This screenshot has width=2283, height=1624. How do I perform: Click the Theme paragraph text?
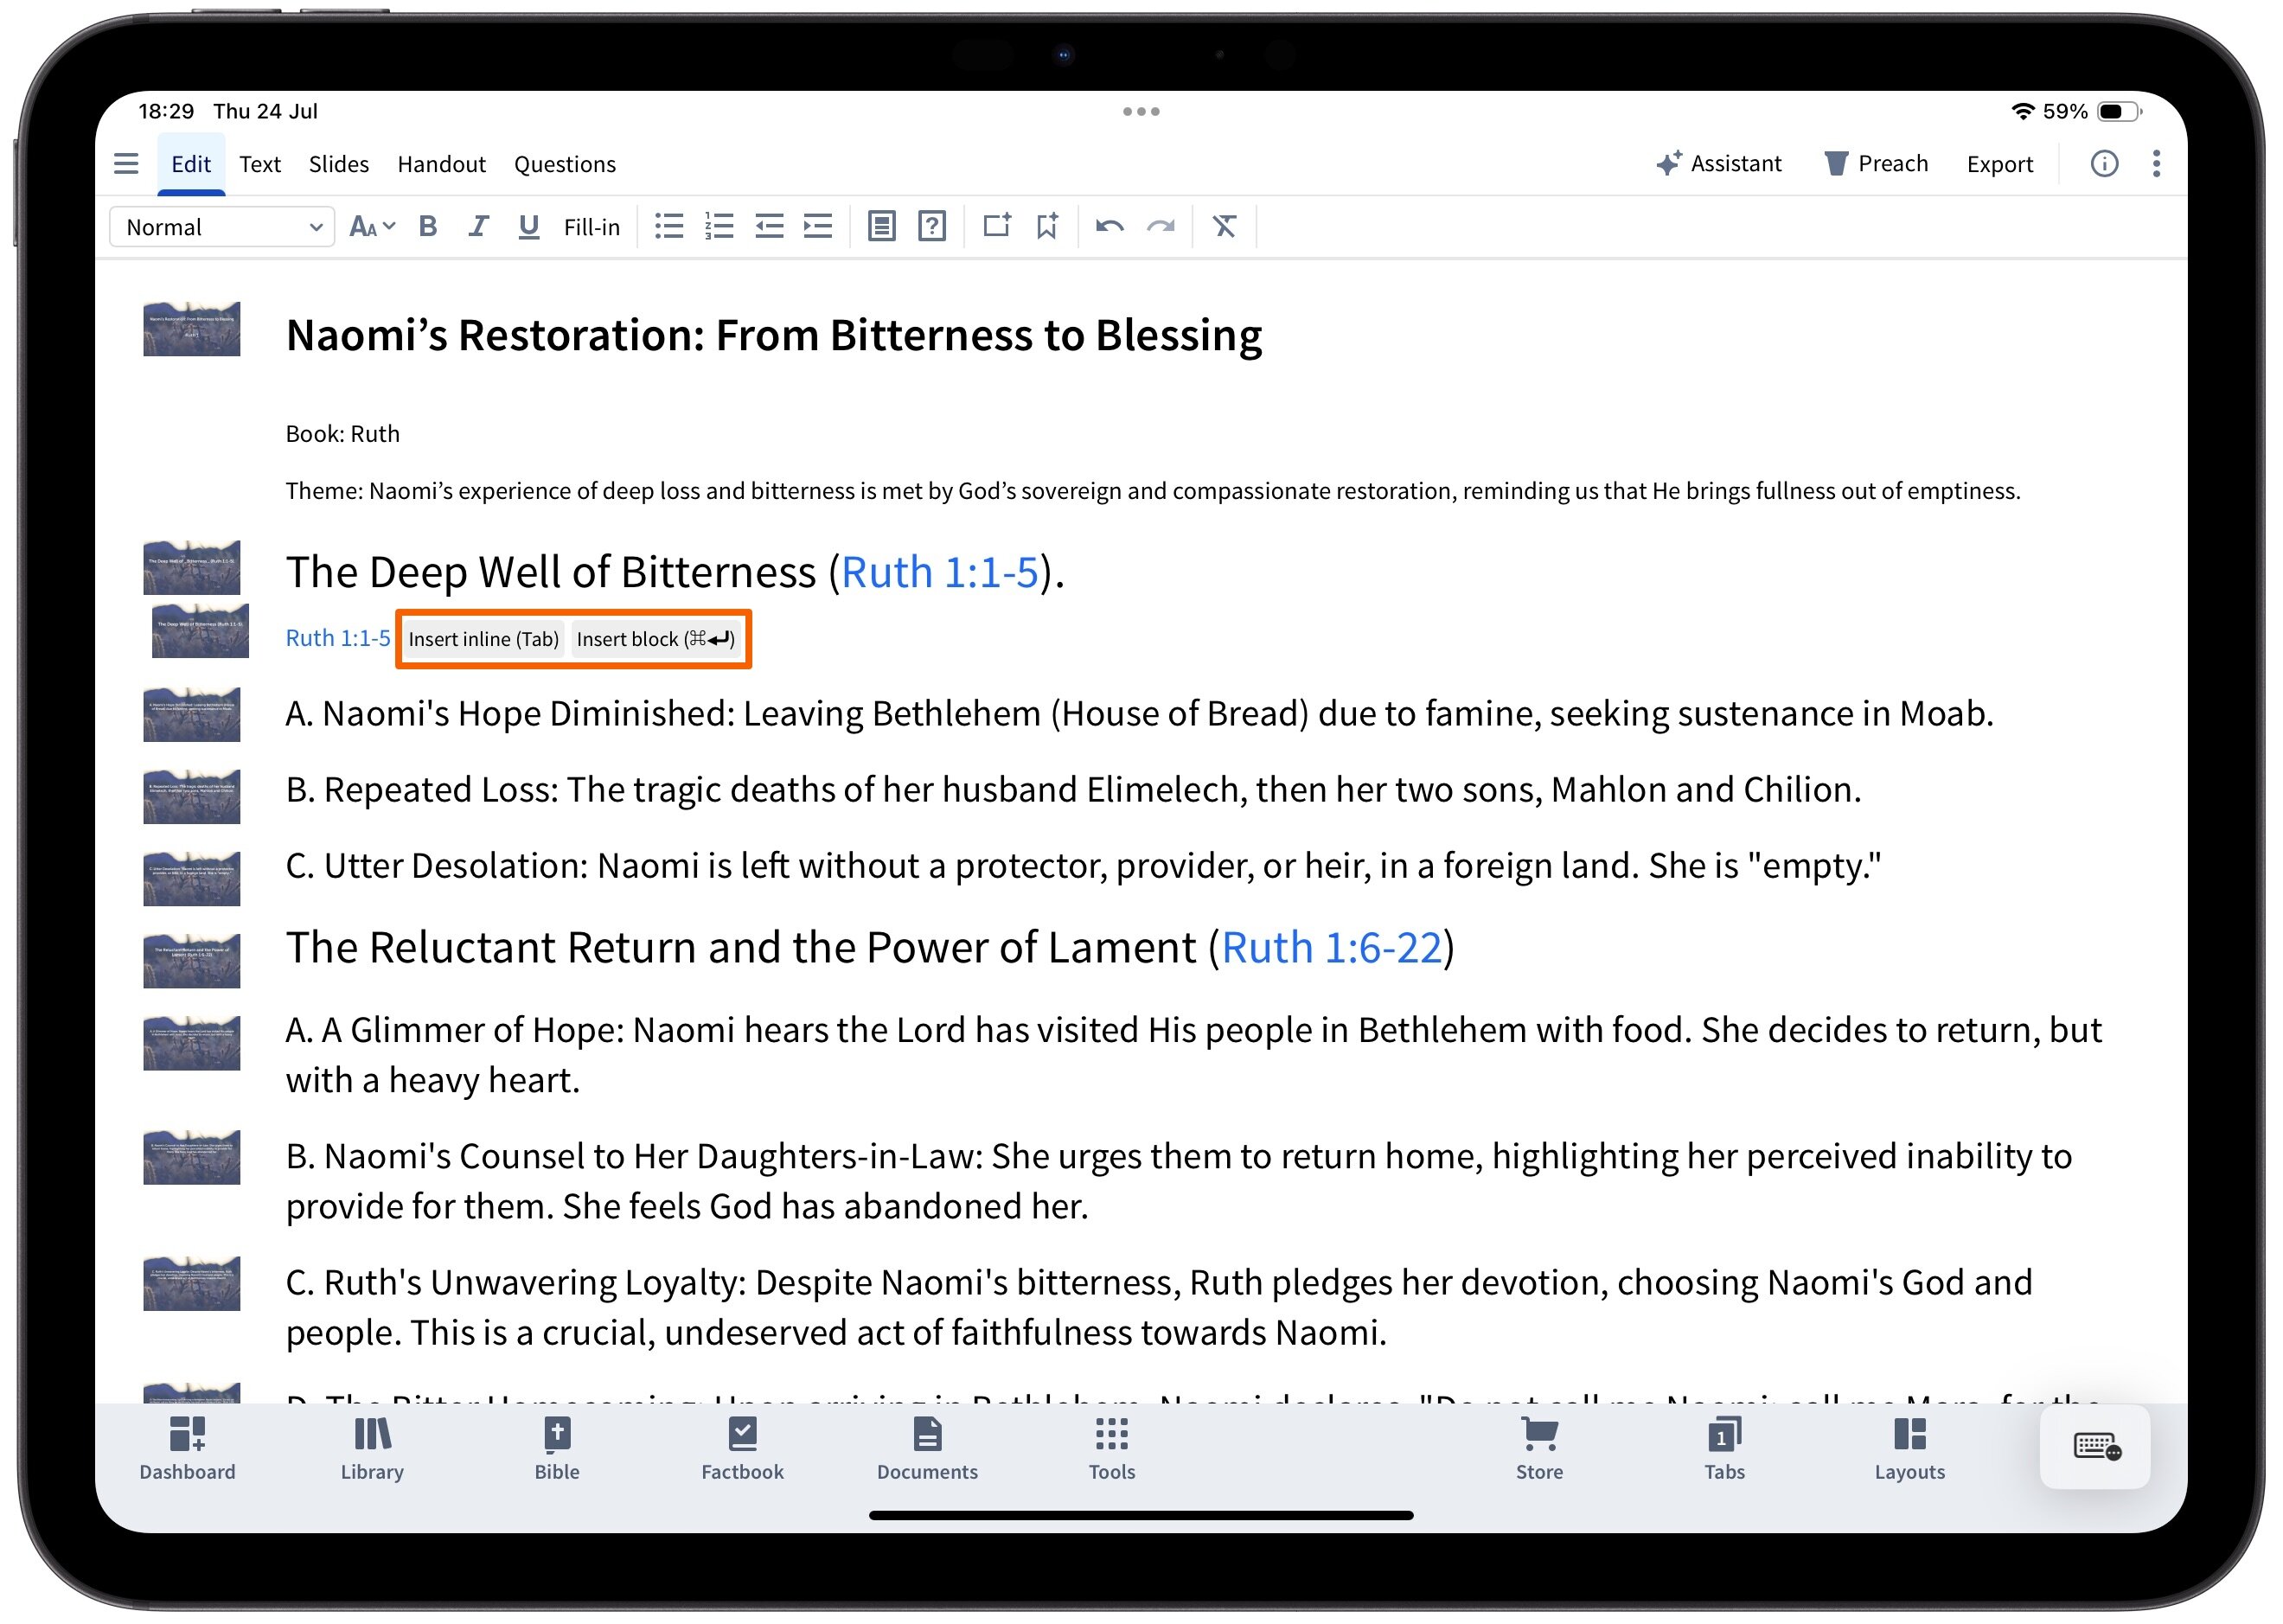click(x=1152, y=491)
